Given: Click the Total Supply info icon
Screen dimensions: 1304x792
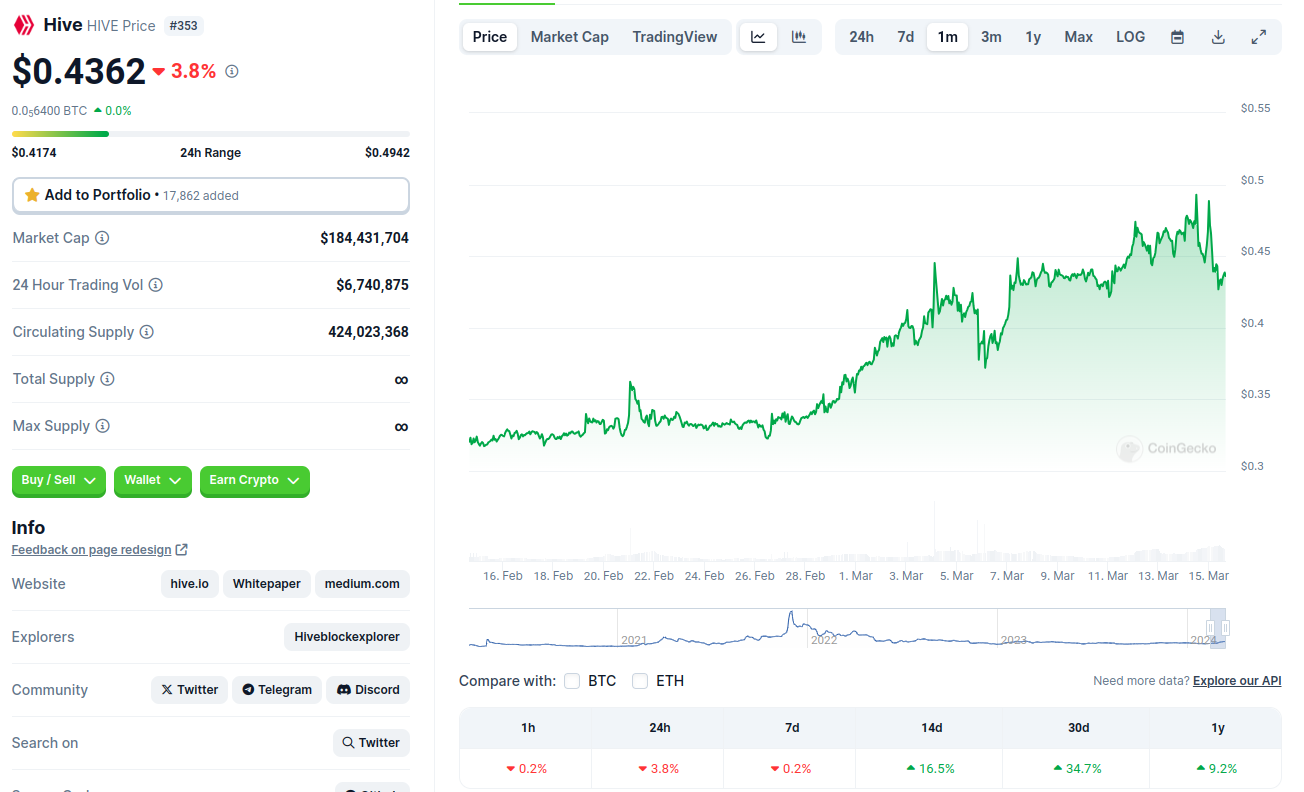Looking at the screenshot, I should click(107, 379).
